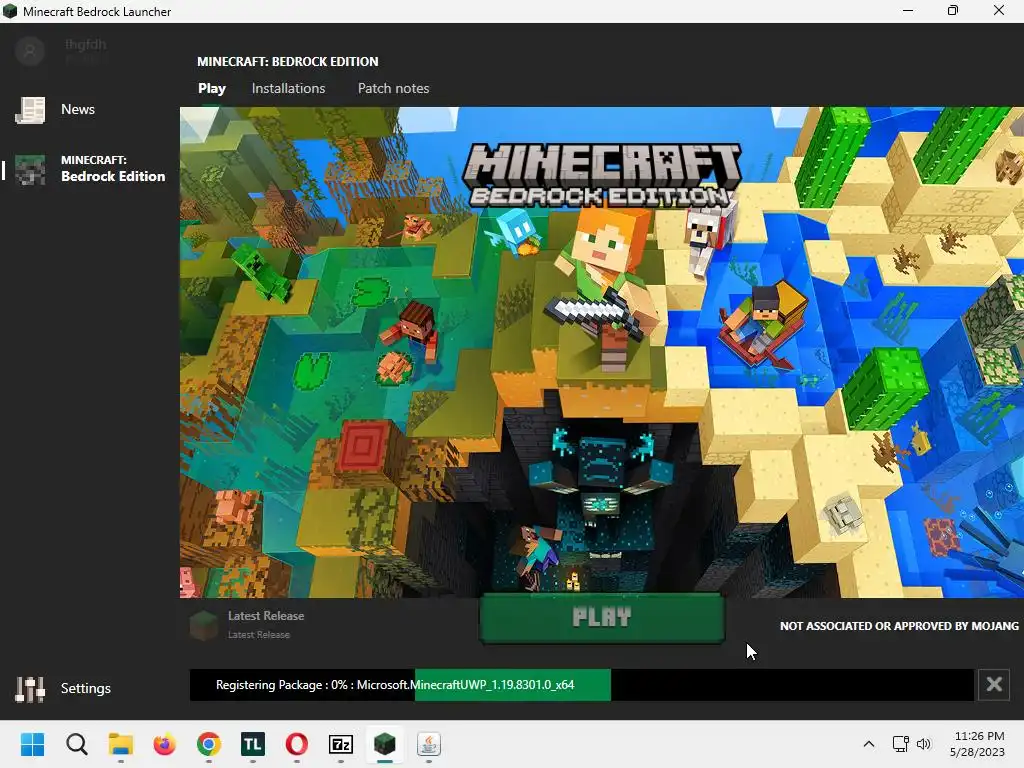The height and width of the screenshot is (768, 1024).
Task: Click the 'NOT ASSOCIATED OR APPROVED BY MOJANG' text
Action: click(899, 626)
